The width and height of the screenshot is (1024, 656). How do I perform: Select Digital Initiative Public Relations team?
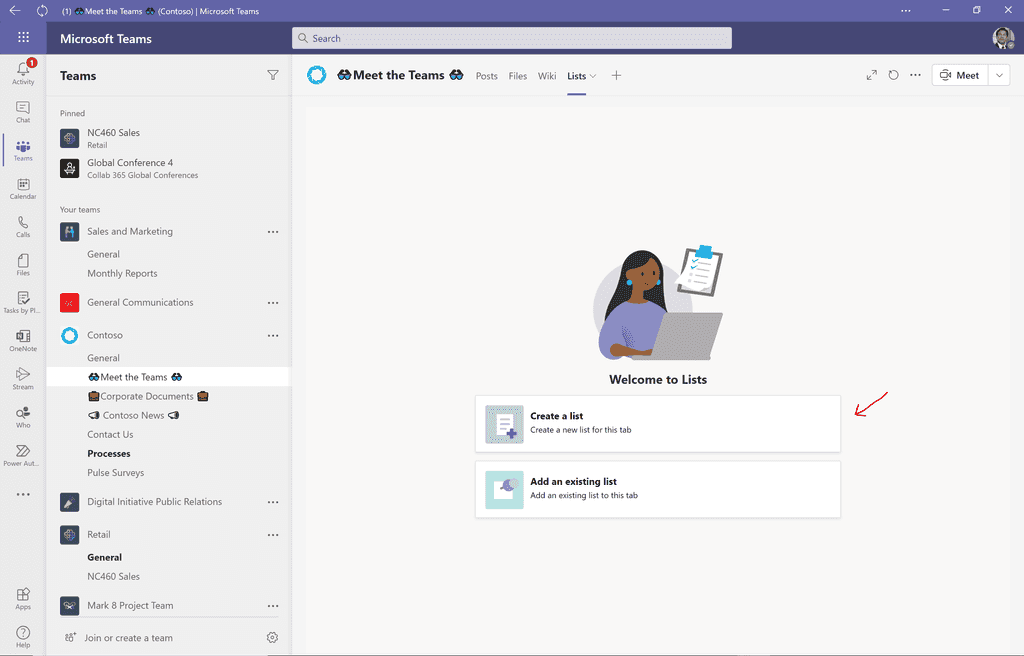(x=157, y=502)
